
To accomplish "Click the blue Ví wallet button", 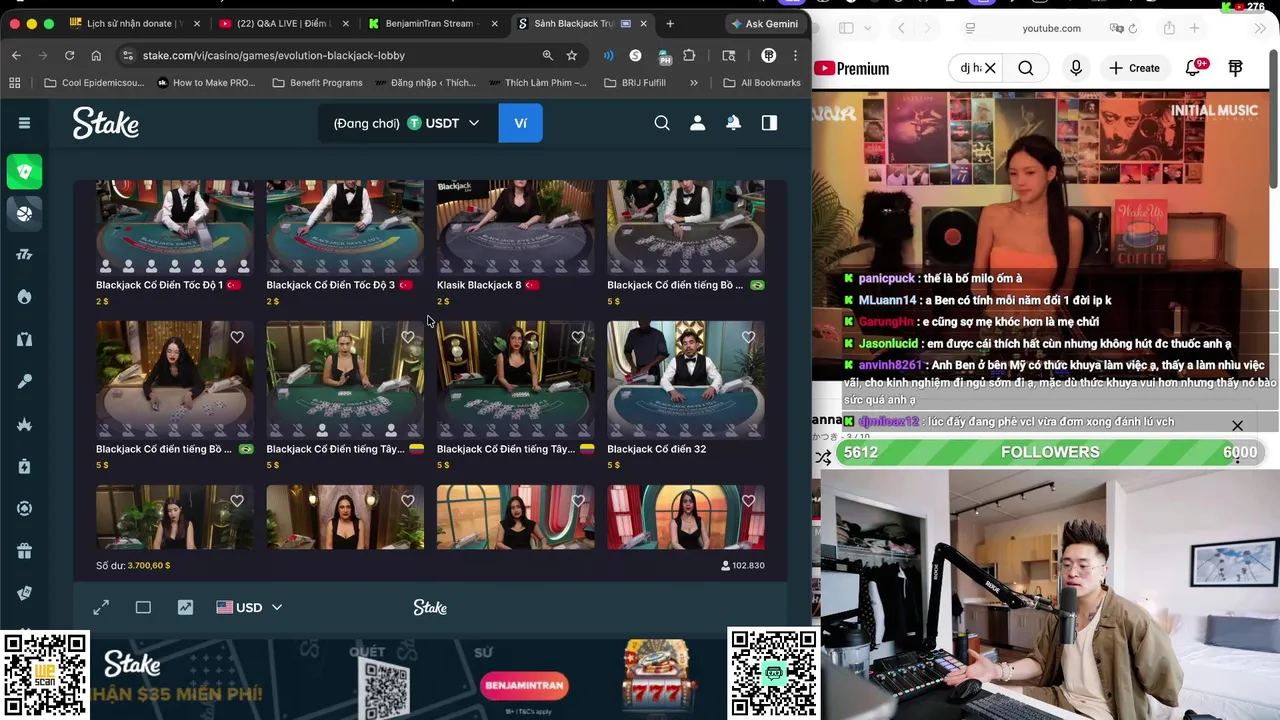I will tap(520, 123).
